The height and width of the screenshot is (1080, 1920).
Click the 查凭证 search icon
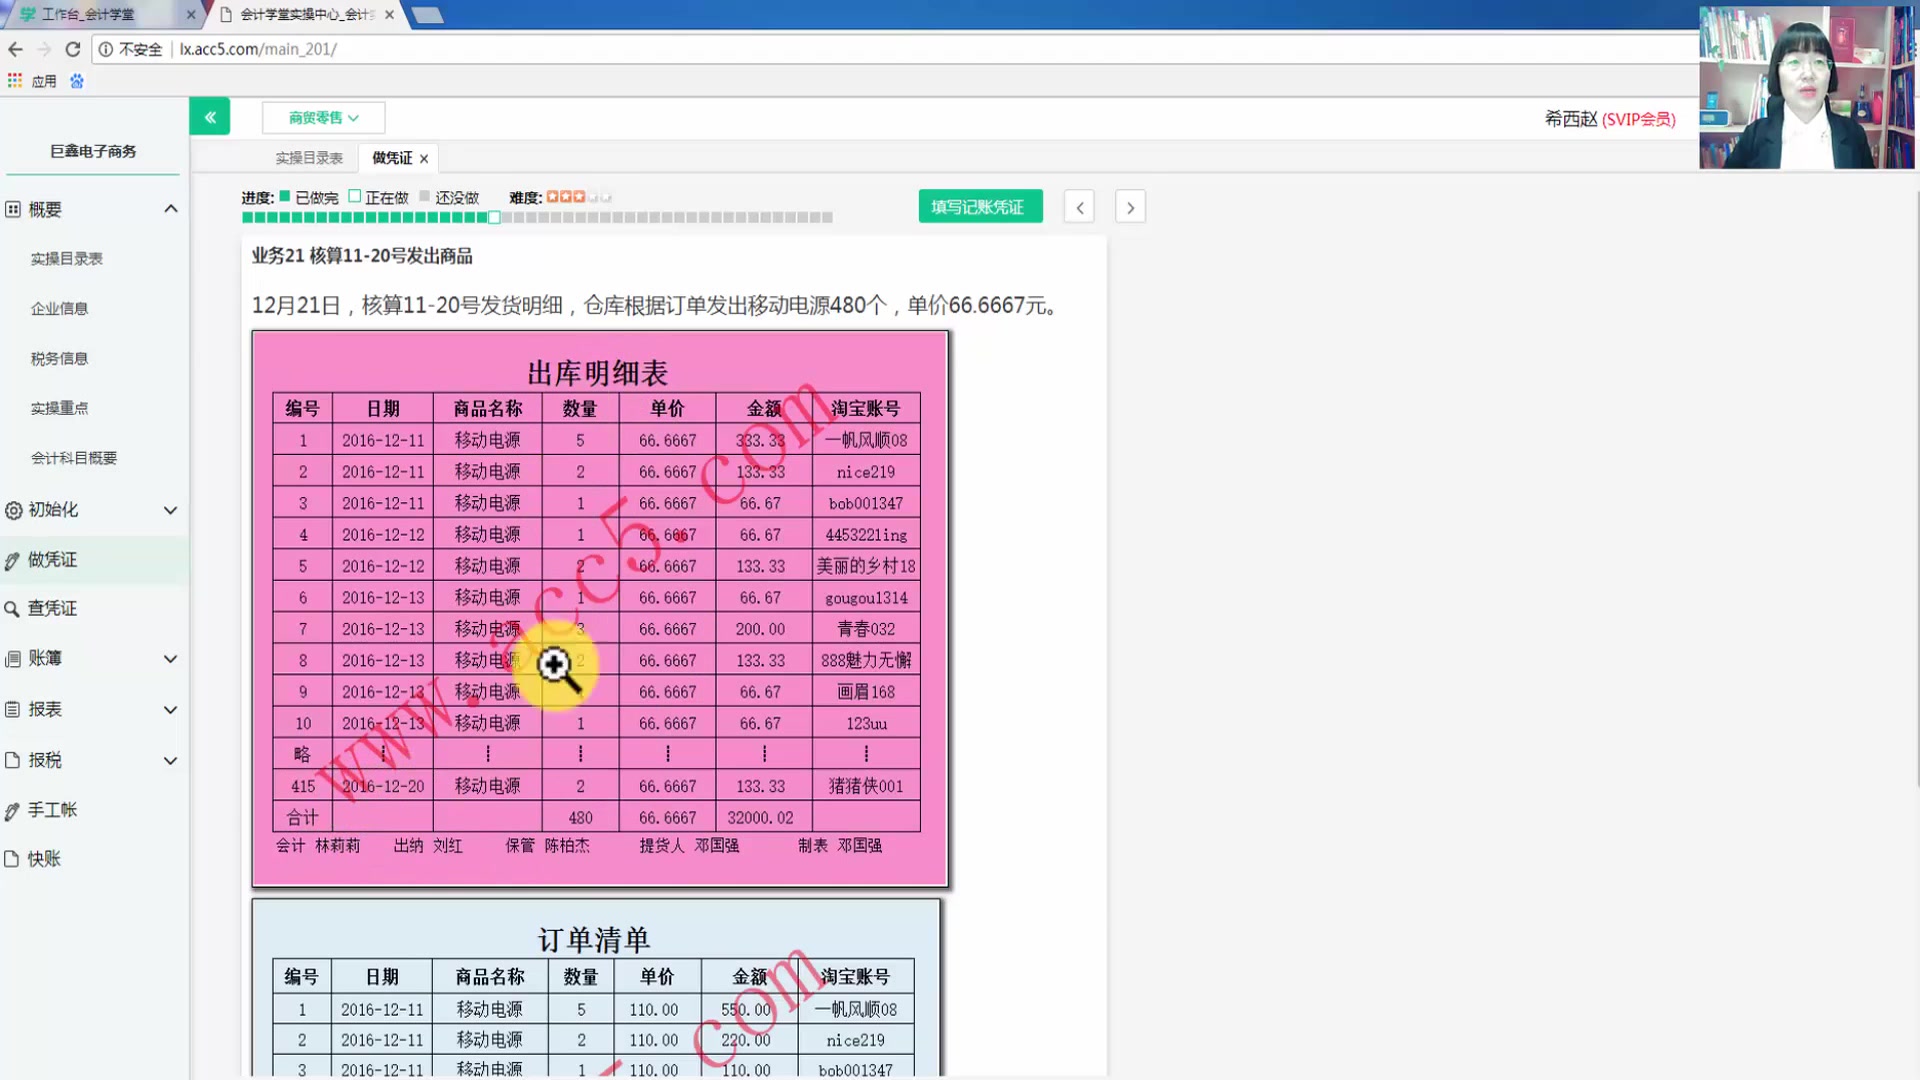point(12,609)
